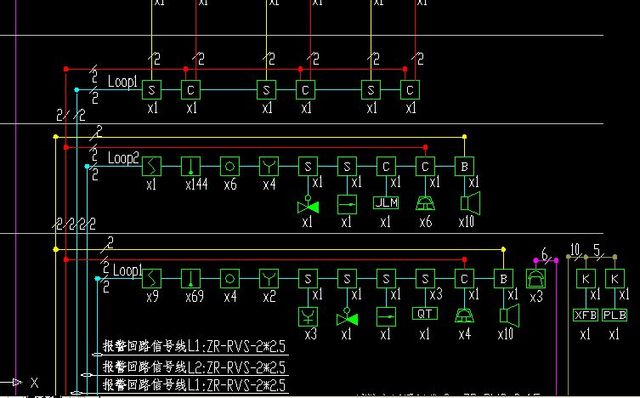Select the alarm bell symbol marked x6

click(425, 203)
